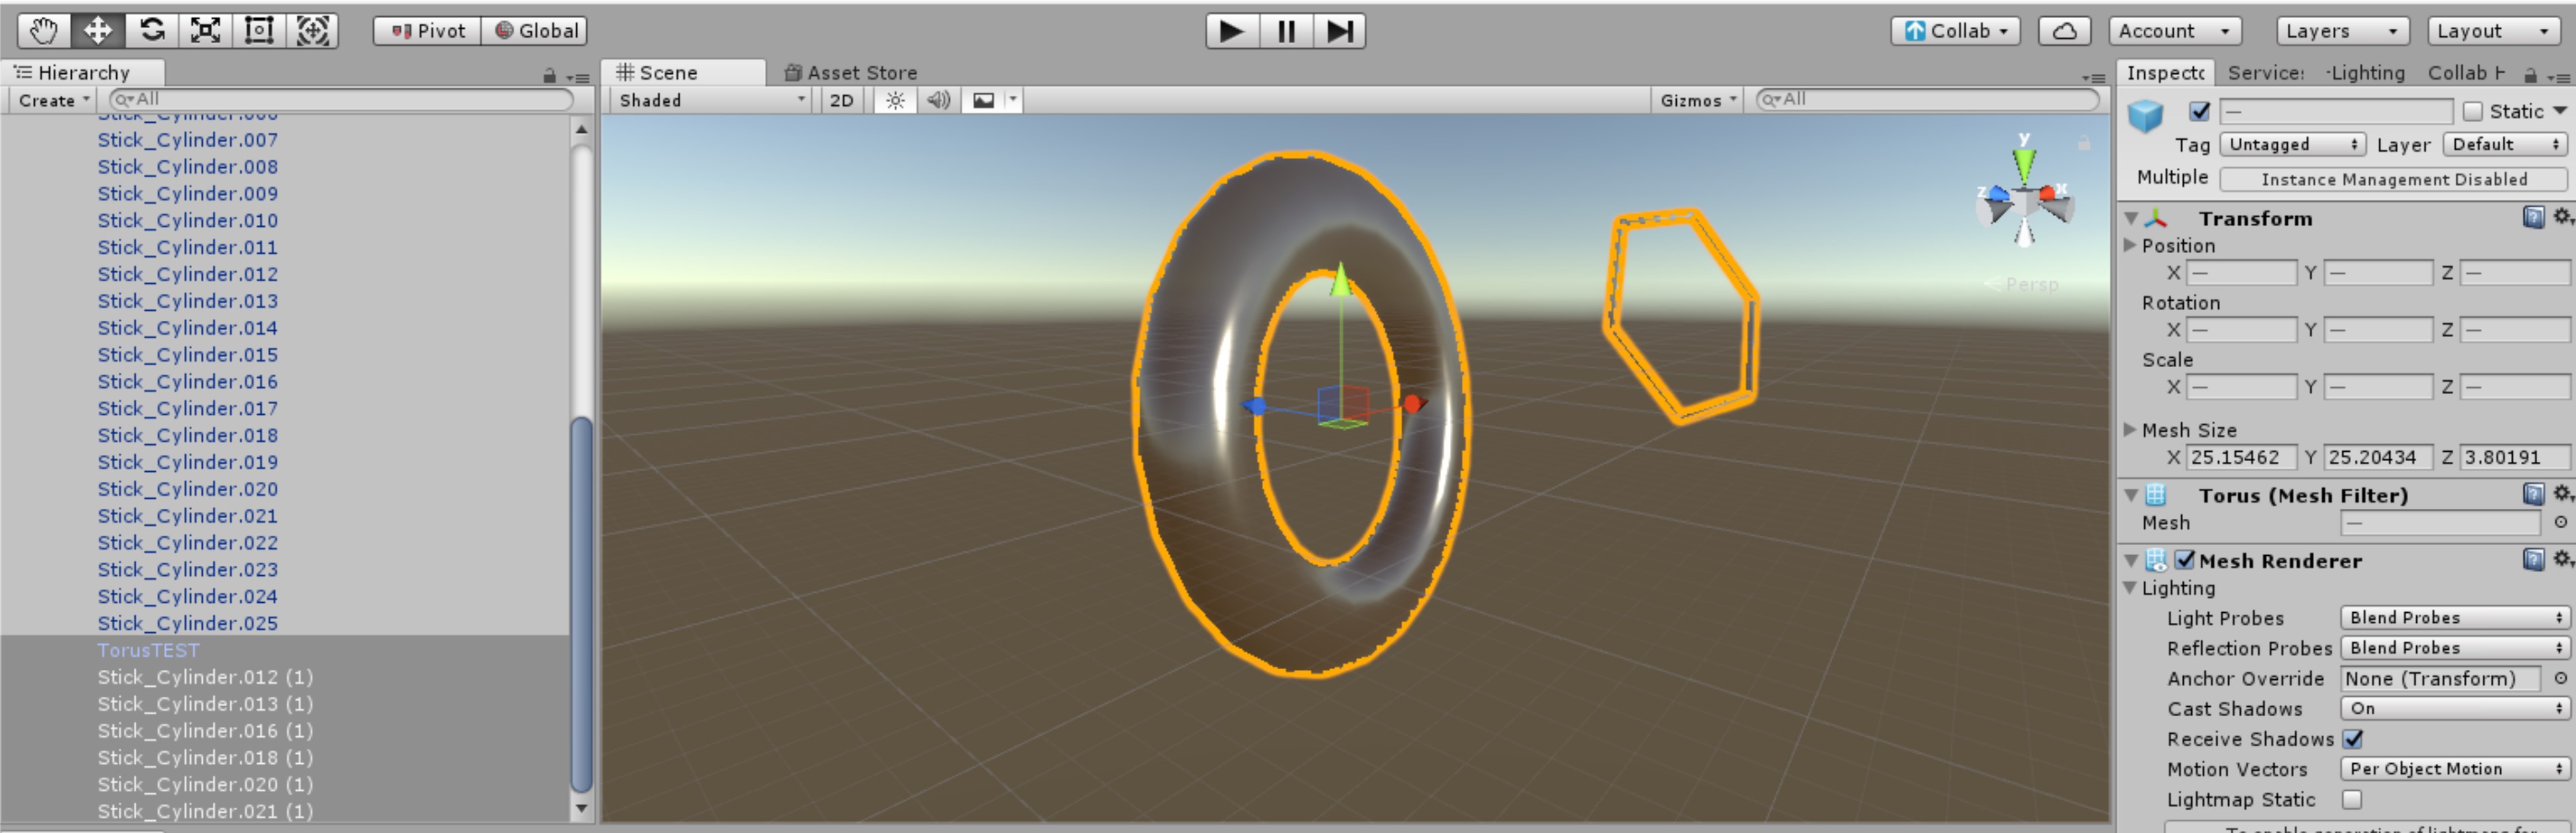Disable the Mesh Renderer checkbox
Viewport: 2576px width, 833px height.
coord(2185,560)
